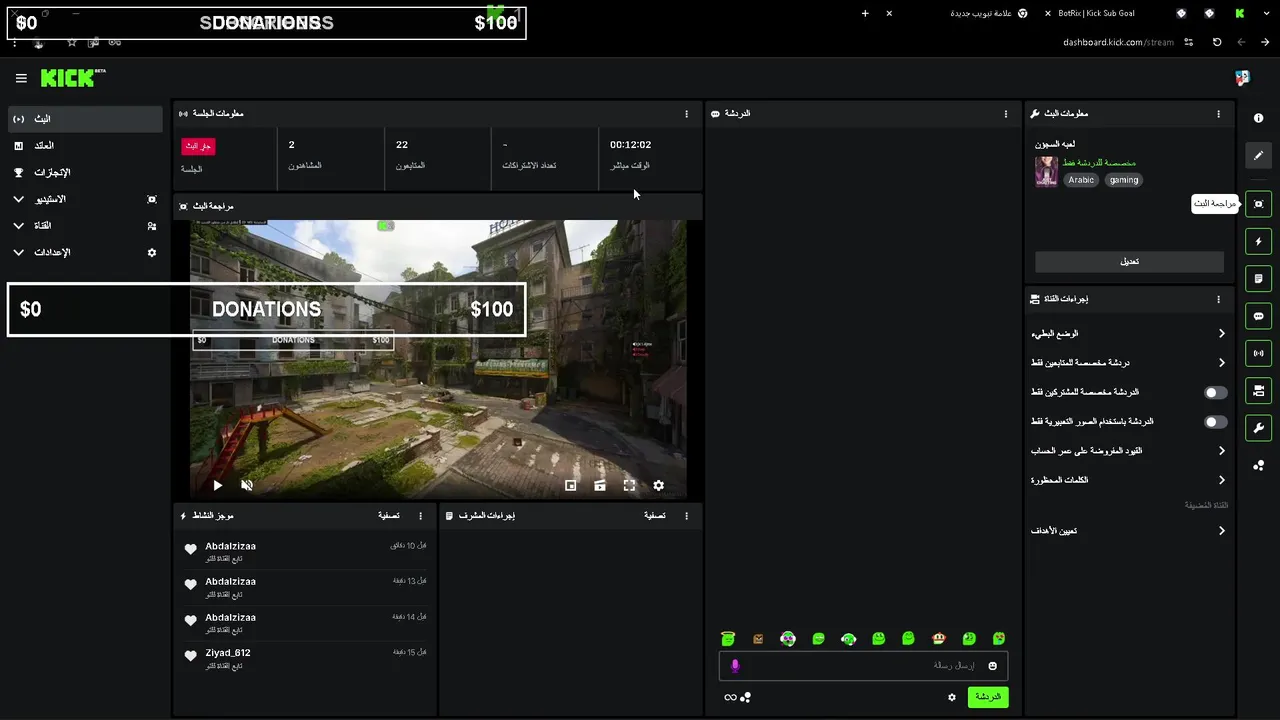Open the activity feed three-dot menu
The width and height of the screenshot is (1280, 720).
click(x=420, y=516)
